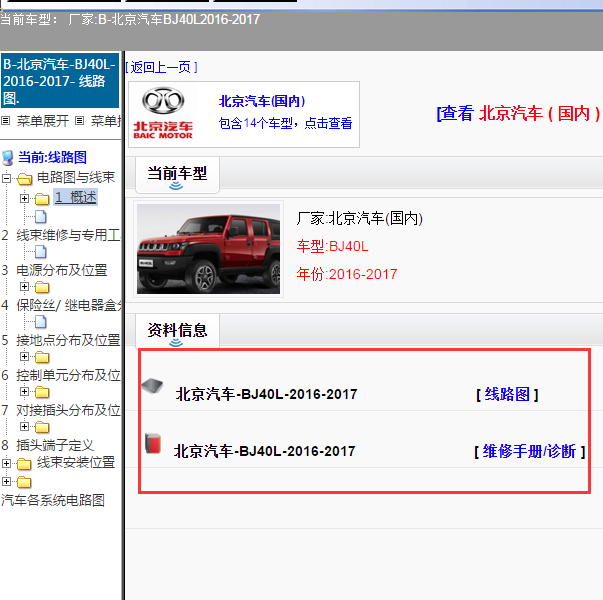
Task: Click the second 北京汽车-BJ40L-2016-2017 row title
Action: click(265, 452)
